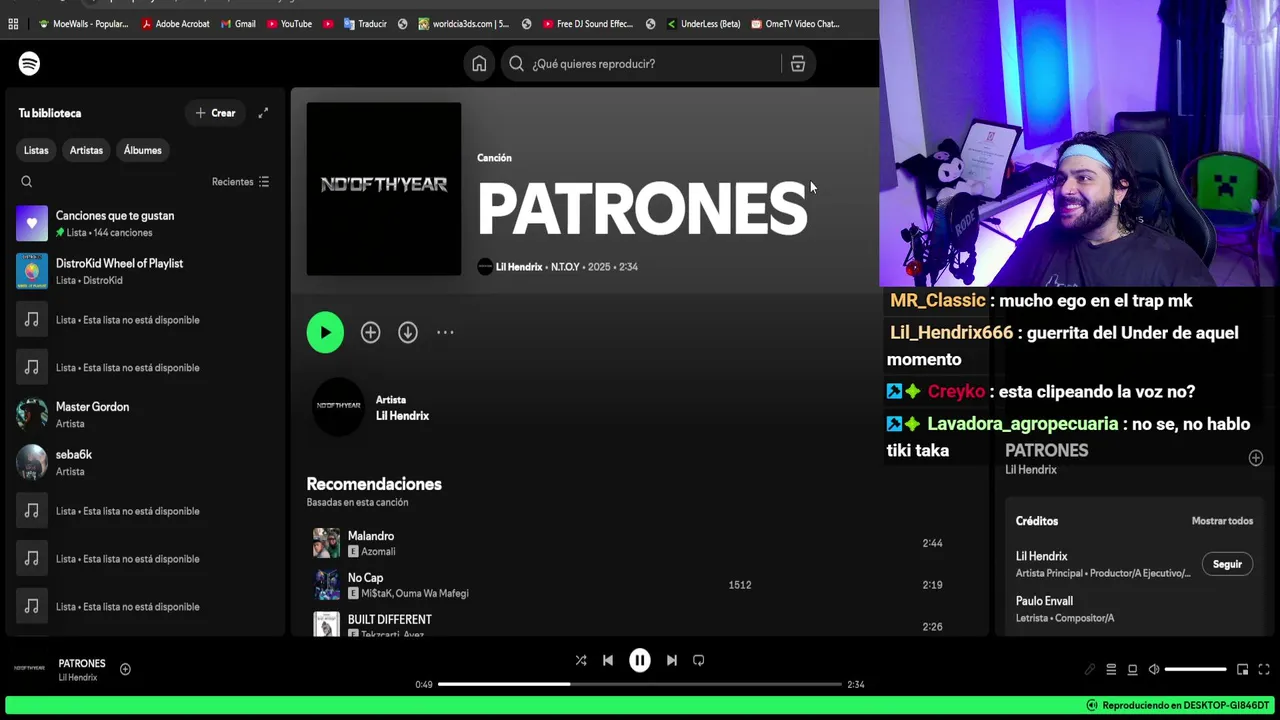Click Malandro track thumbnail
Image resolution: width=1280 pixels, height=720 pixels.
(x=327, y=543)
